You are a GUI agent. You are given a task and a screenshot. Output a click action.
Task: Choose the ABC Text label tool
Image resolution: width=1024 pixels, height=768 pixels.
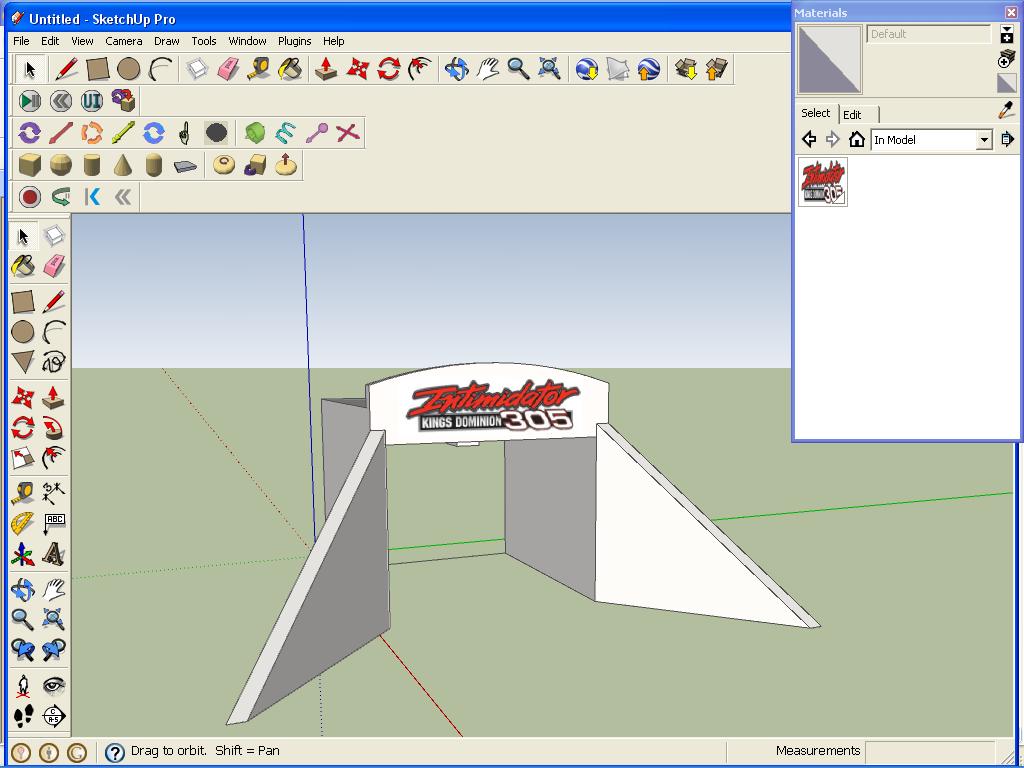[x=54, y=523]
